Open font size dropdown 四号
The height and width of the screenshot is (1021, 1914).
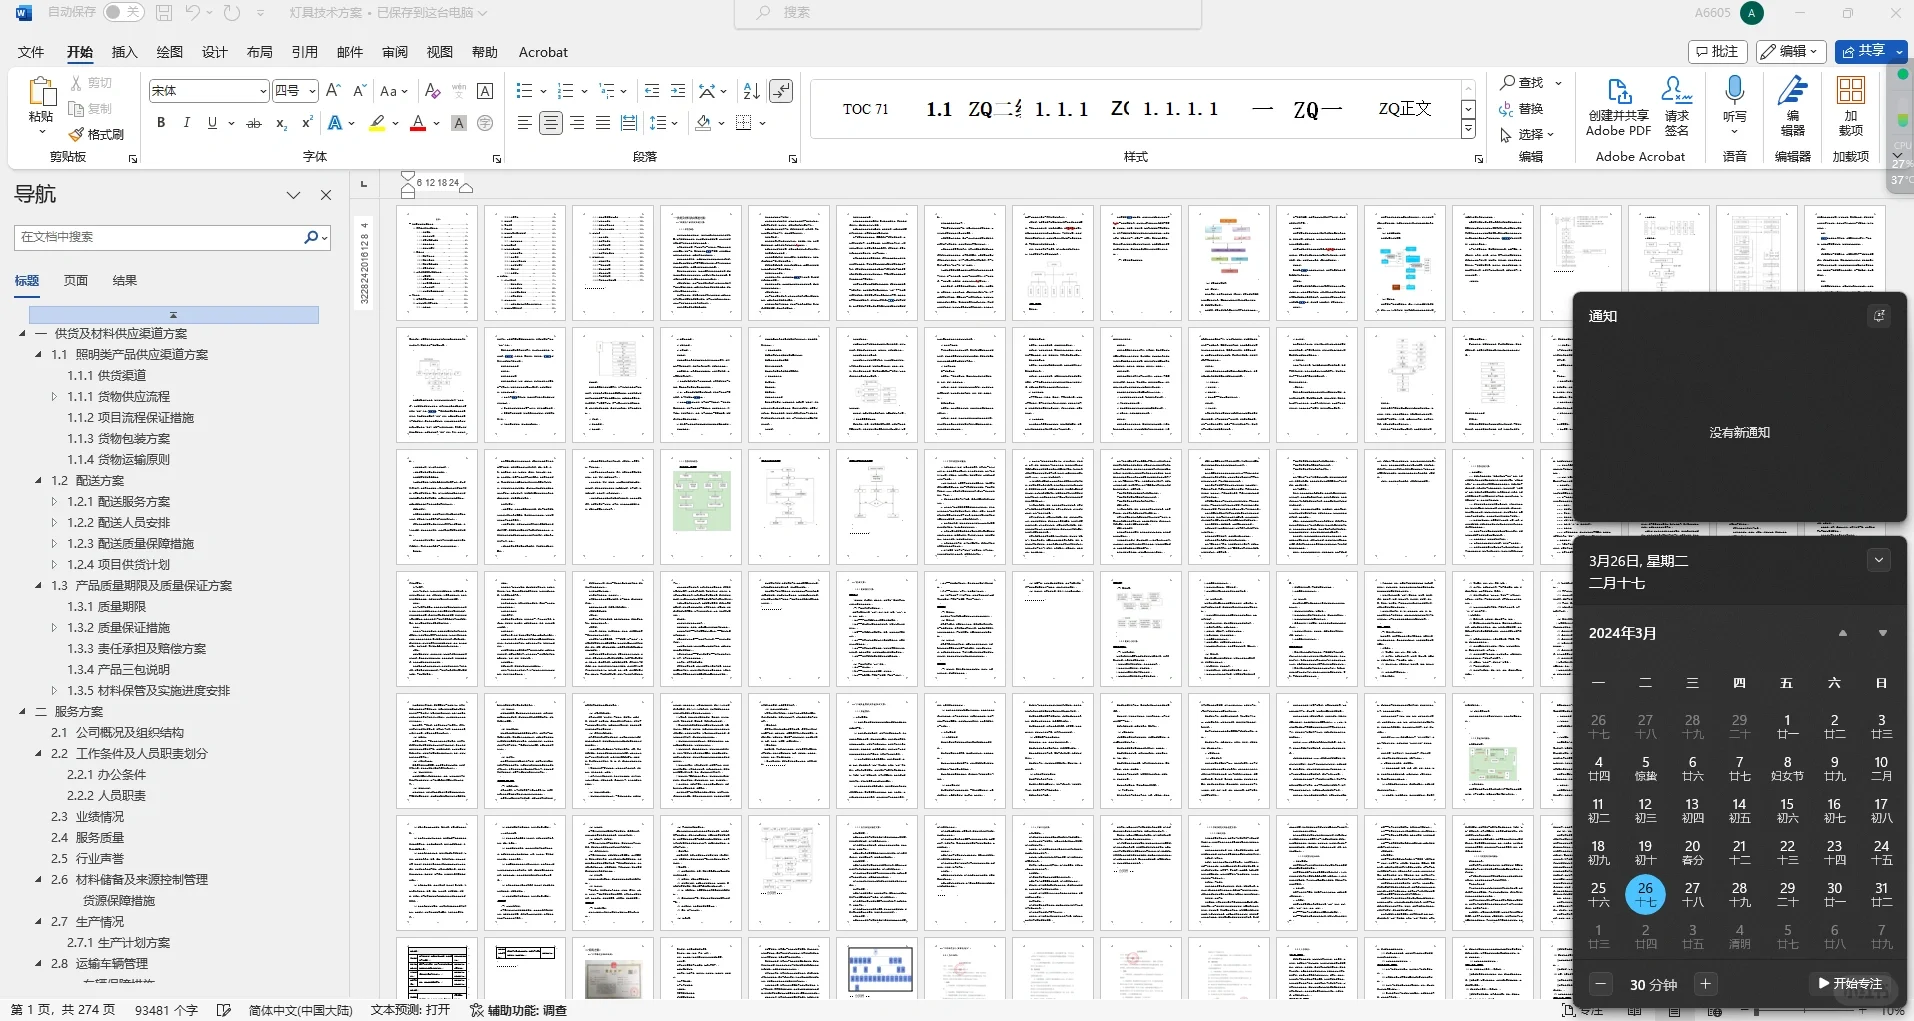click(x=312, y=91)
